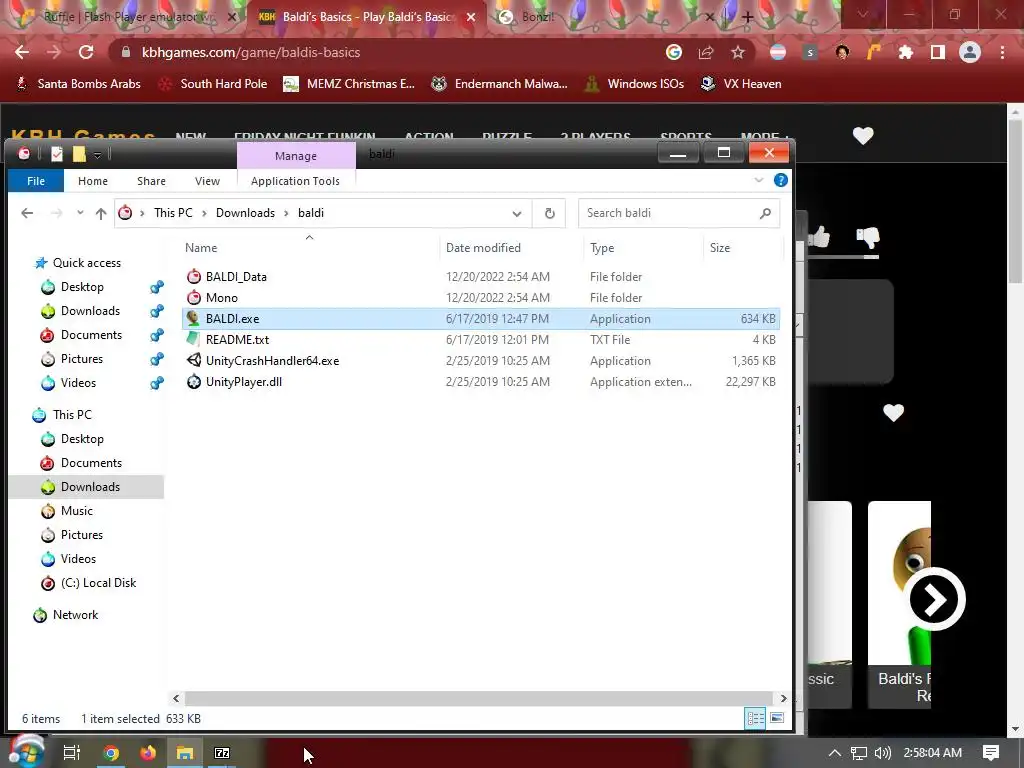This screenshot has width=1024, height=768.
Task: Bookmark this page with the star icon
Action: click(x=737, y=52)
